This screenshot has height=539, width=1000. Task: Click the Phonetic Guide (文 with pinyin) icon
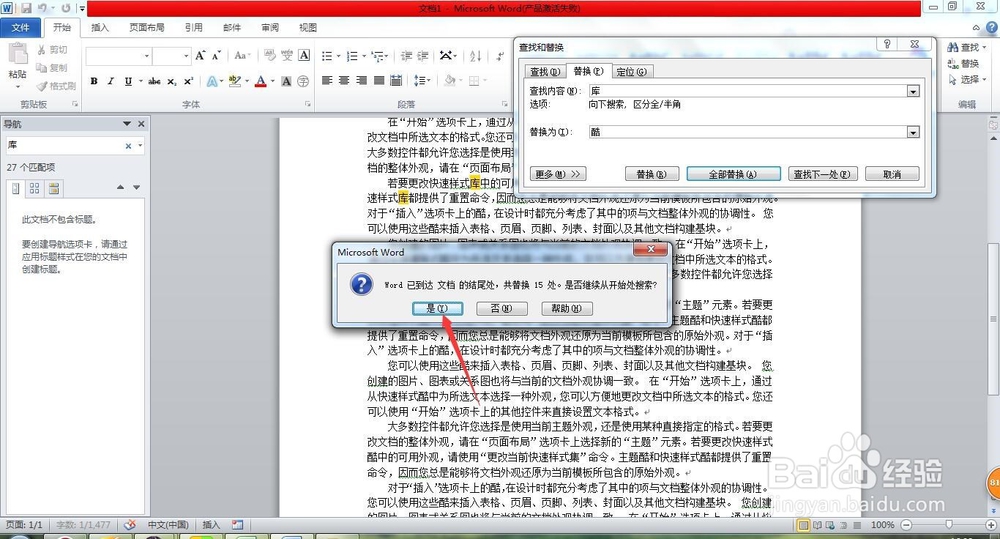coord(287,55)
